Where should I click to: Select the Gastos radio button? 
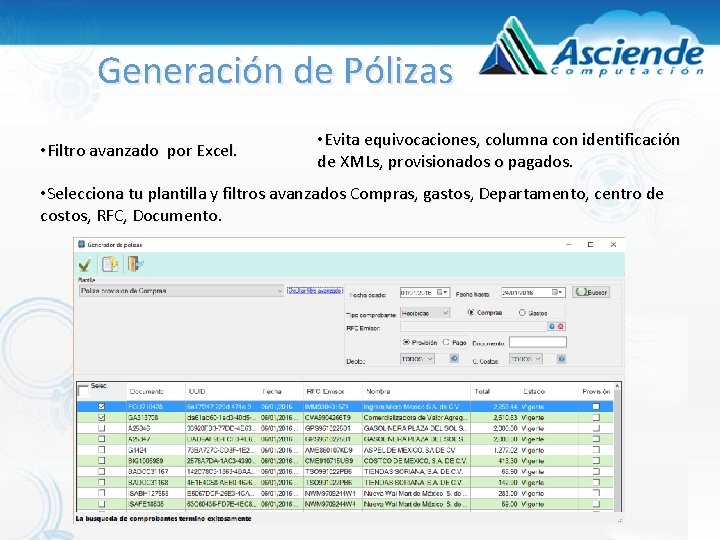pyautogui.click(x=522, y=313)
